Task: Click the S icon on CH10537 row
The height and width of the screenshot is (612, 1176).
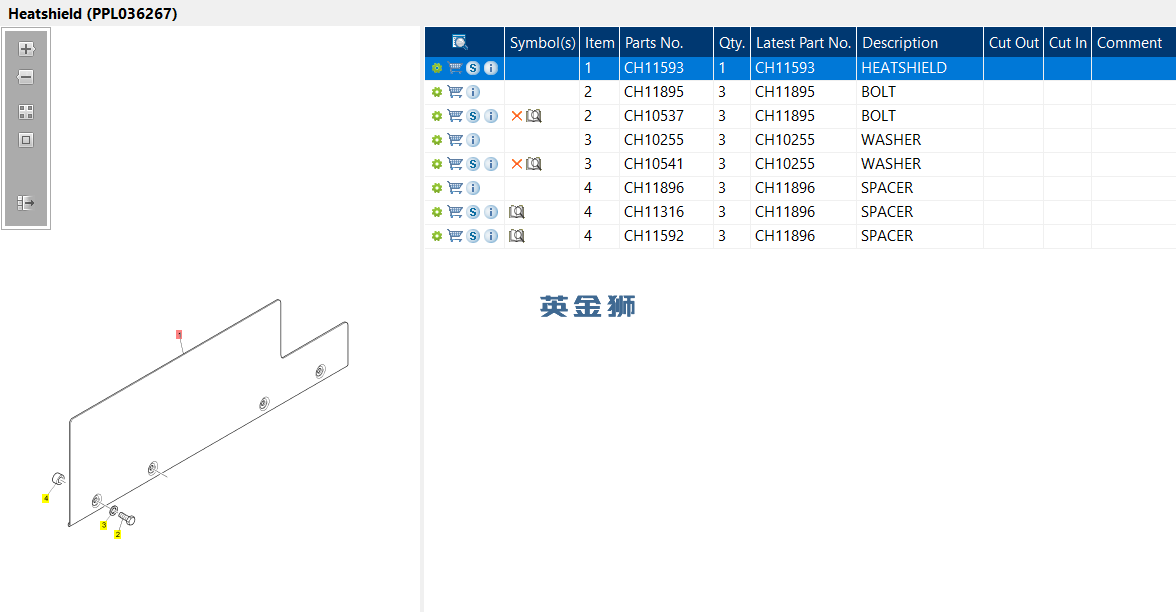Action: pyautogui.click(x=472, y=116)
